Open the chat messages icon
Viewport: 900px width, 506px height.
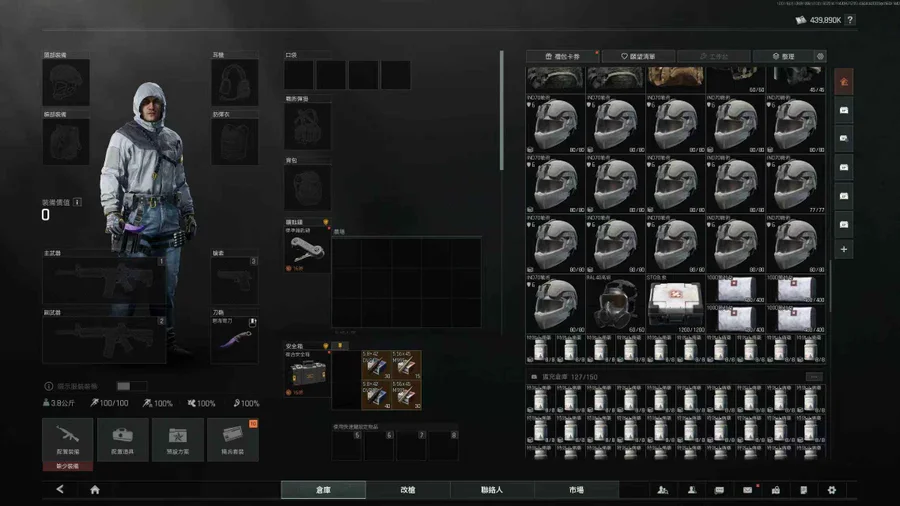click(719, 490)
